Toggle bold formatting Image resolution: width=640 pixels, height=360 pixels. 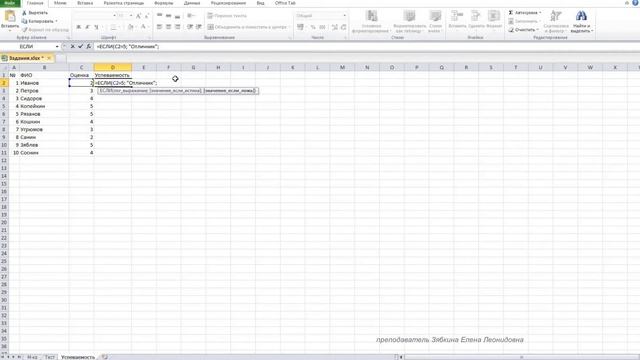(x=78, y=27)
